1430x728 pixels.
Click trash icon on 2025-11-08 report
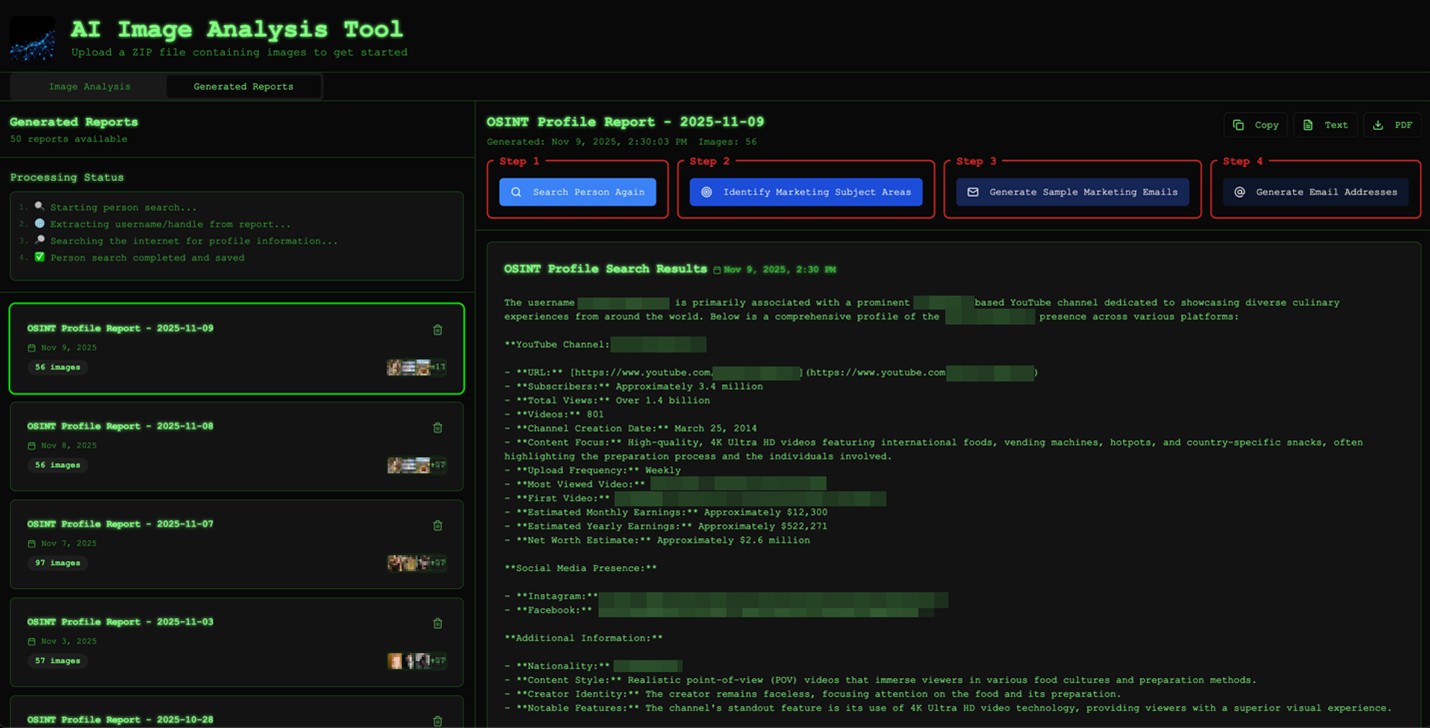(x=437, y=428)
